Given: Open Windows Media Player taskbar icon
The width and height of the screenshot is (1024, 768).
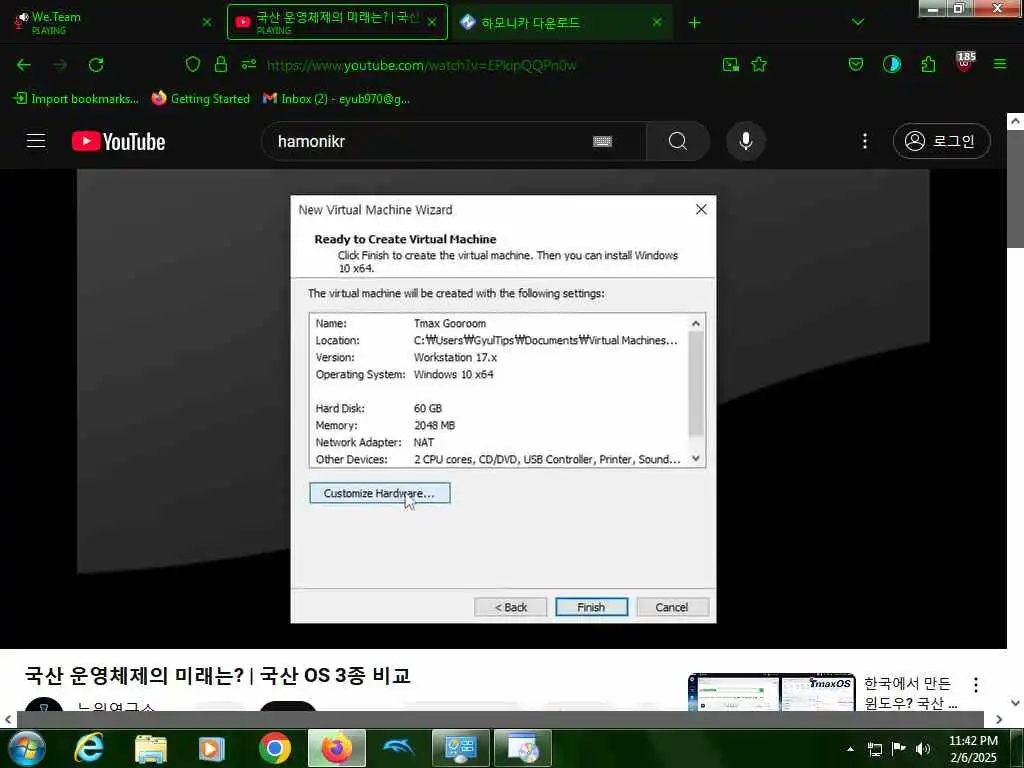Looking at the screenshot, I should [211, 748].
